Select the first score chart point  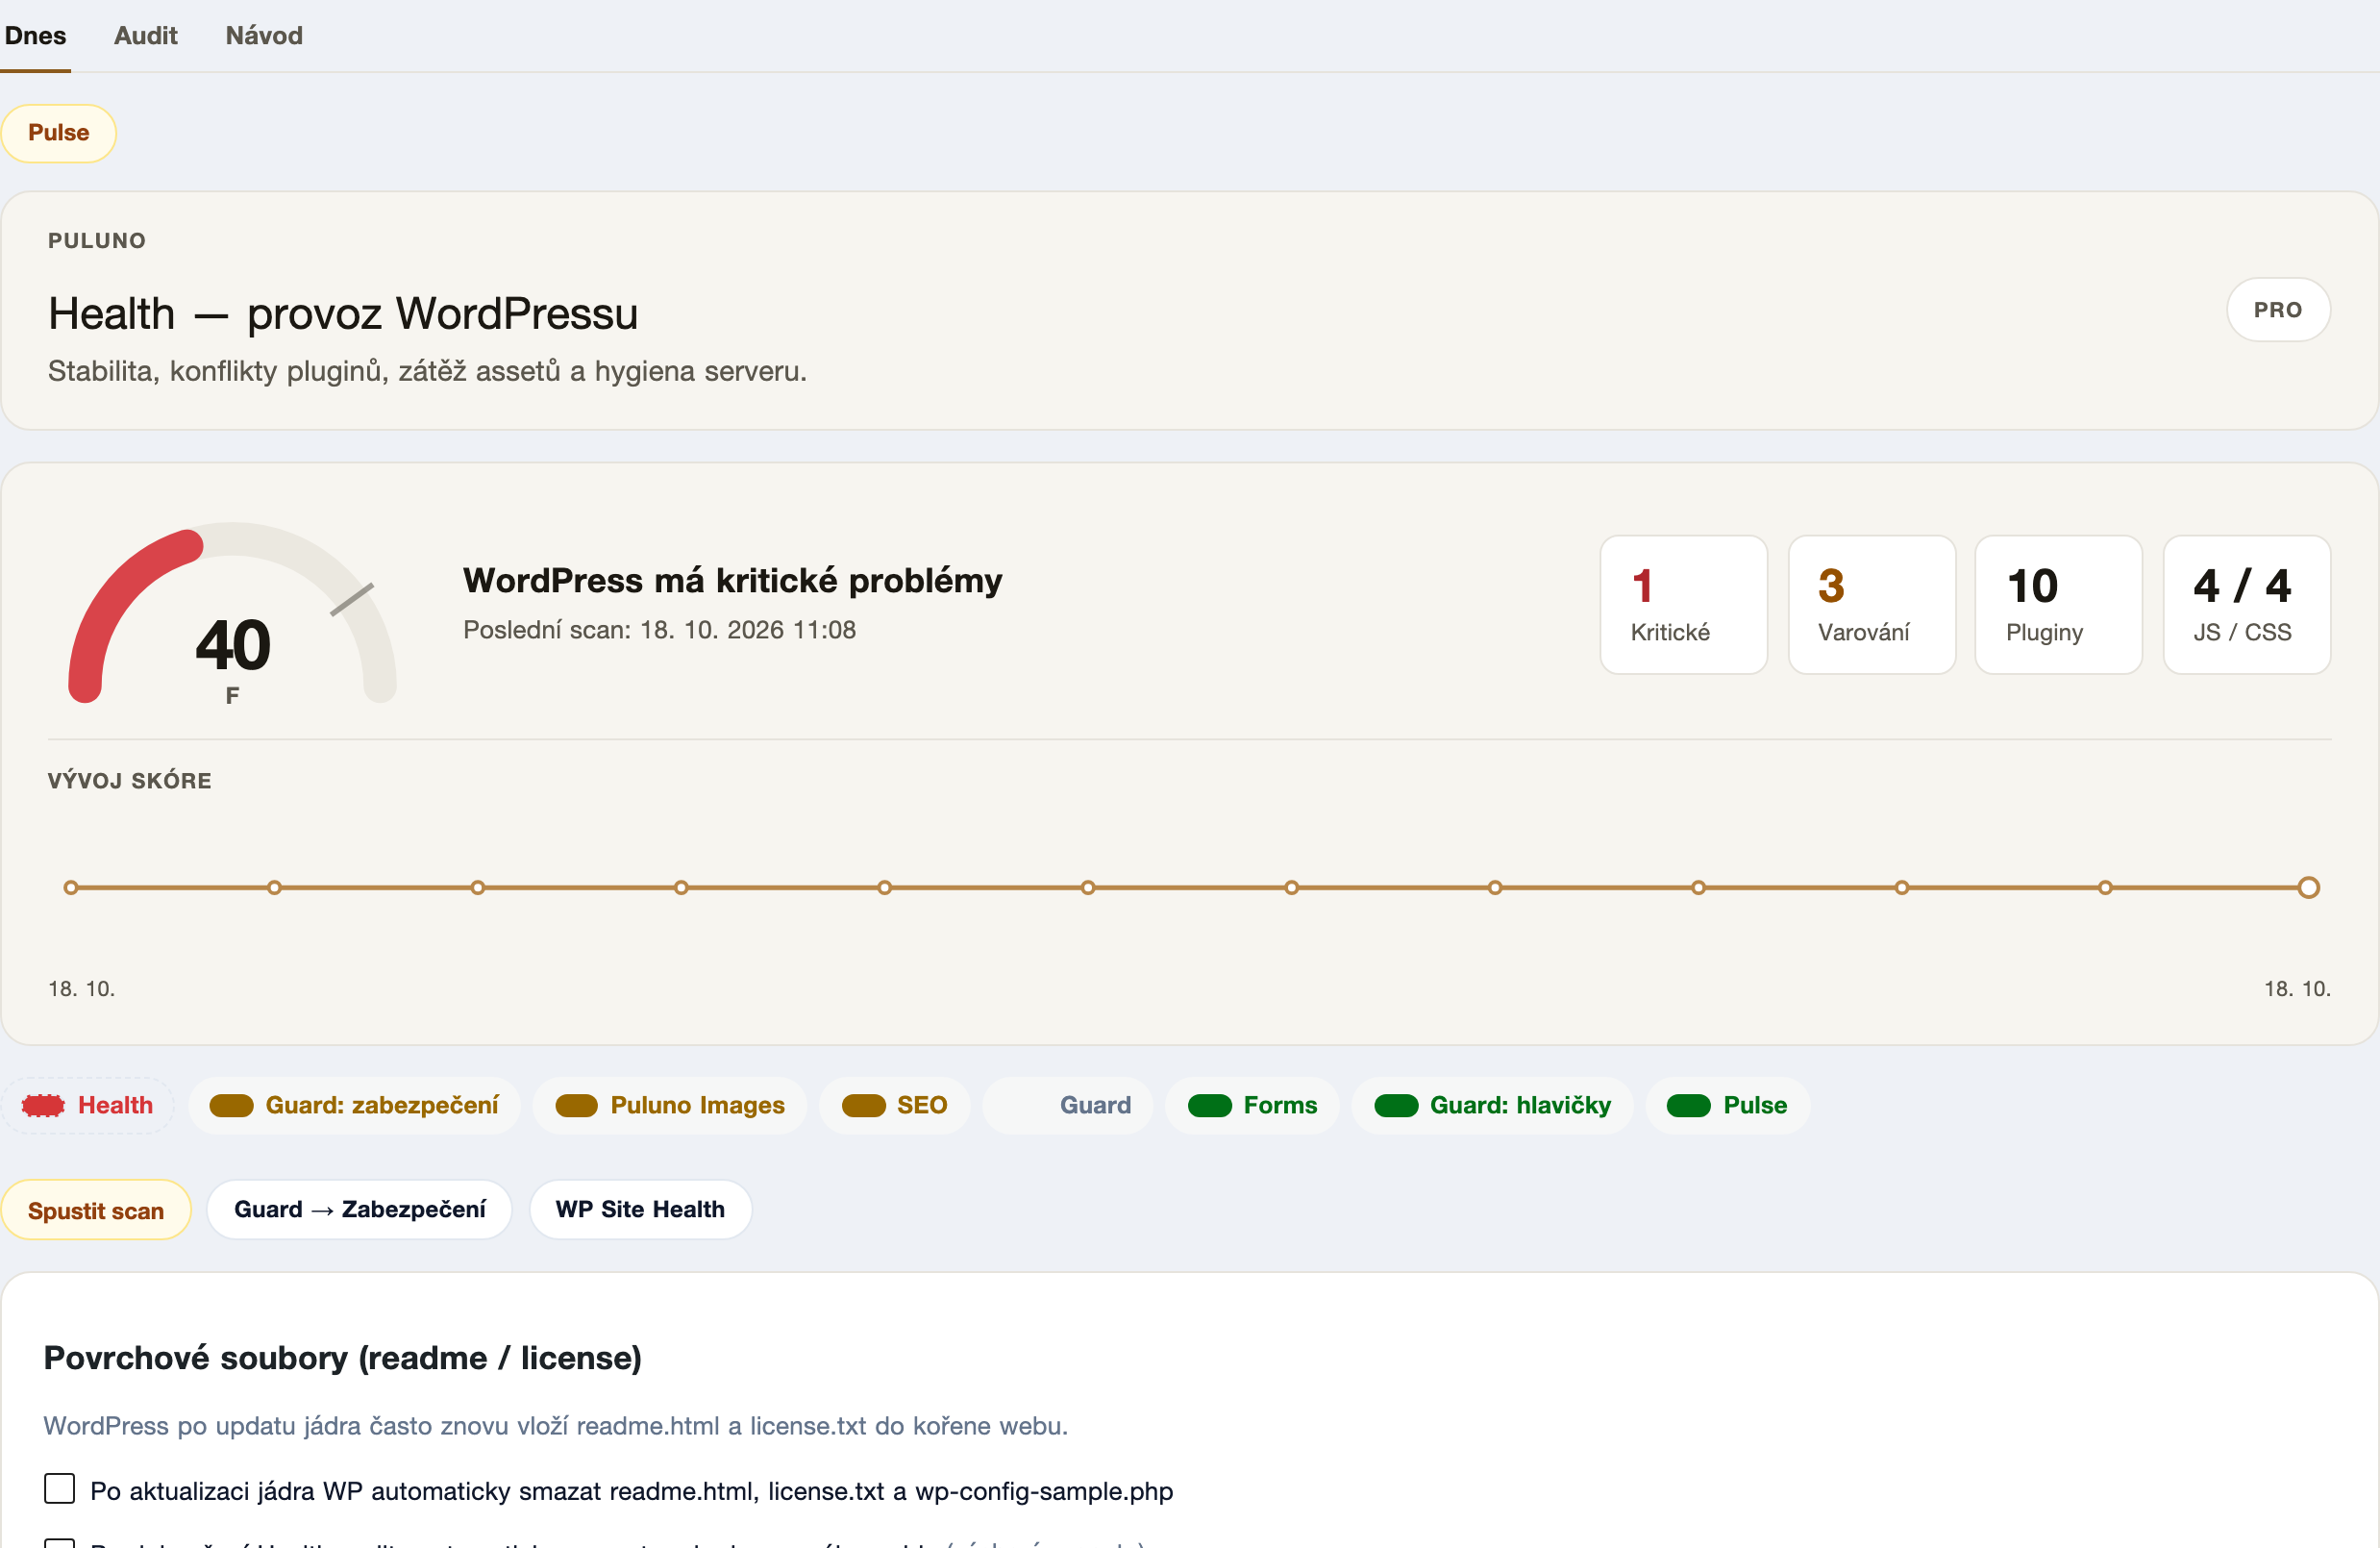tap(71, 888)
